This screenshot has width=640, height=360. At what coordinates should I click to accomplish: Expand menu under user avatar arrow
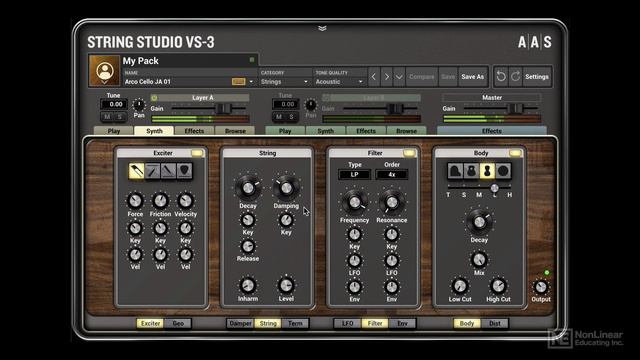[104, 82]
